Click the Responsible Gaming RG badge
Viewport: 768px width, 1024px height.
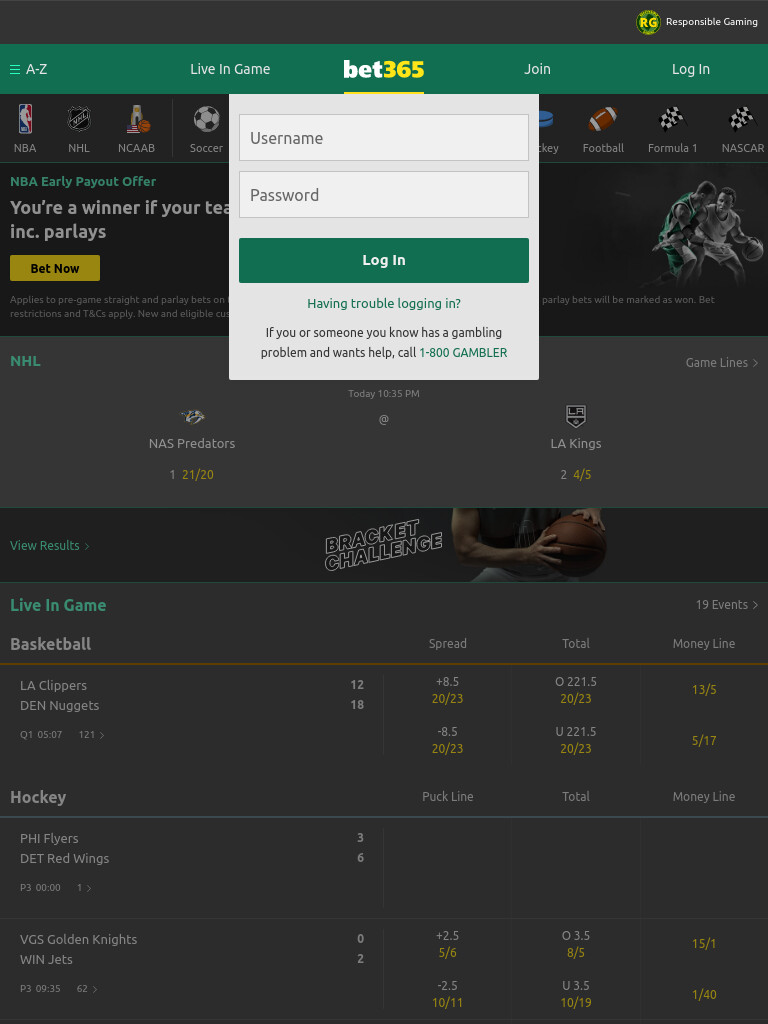pyautogui.click(x=648, y=22)
